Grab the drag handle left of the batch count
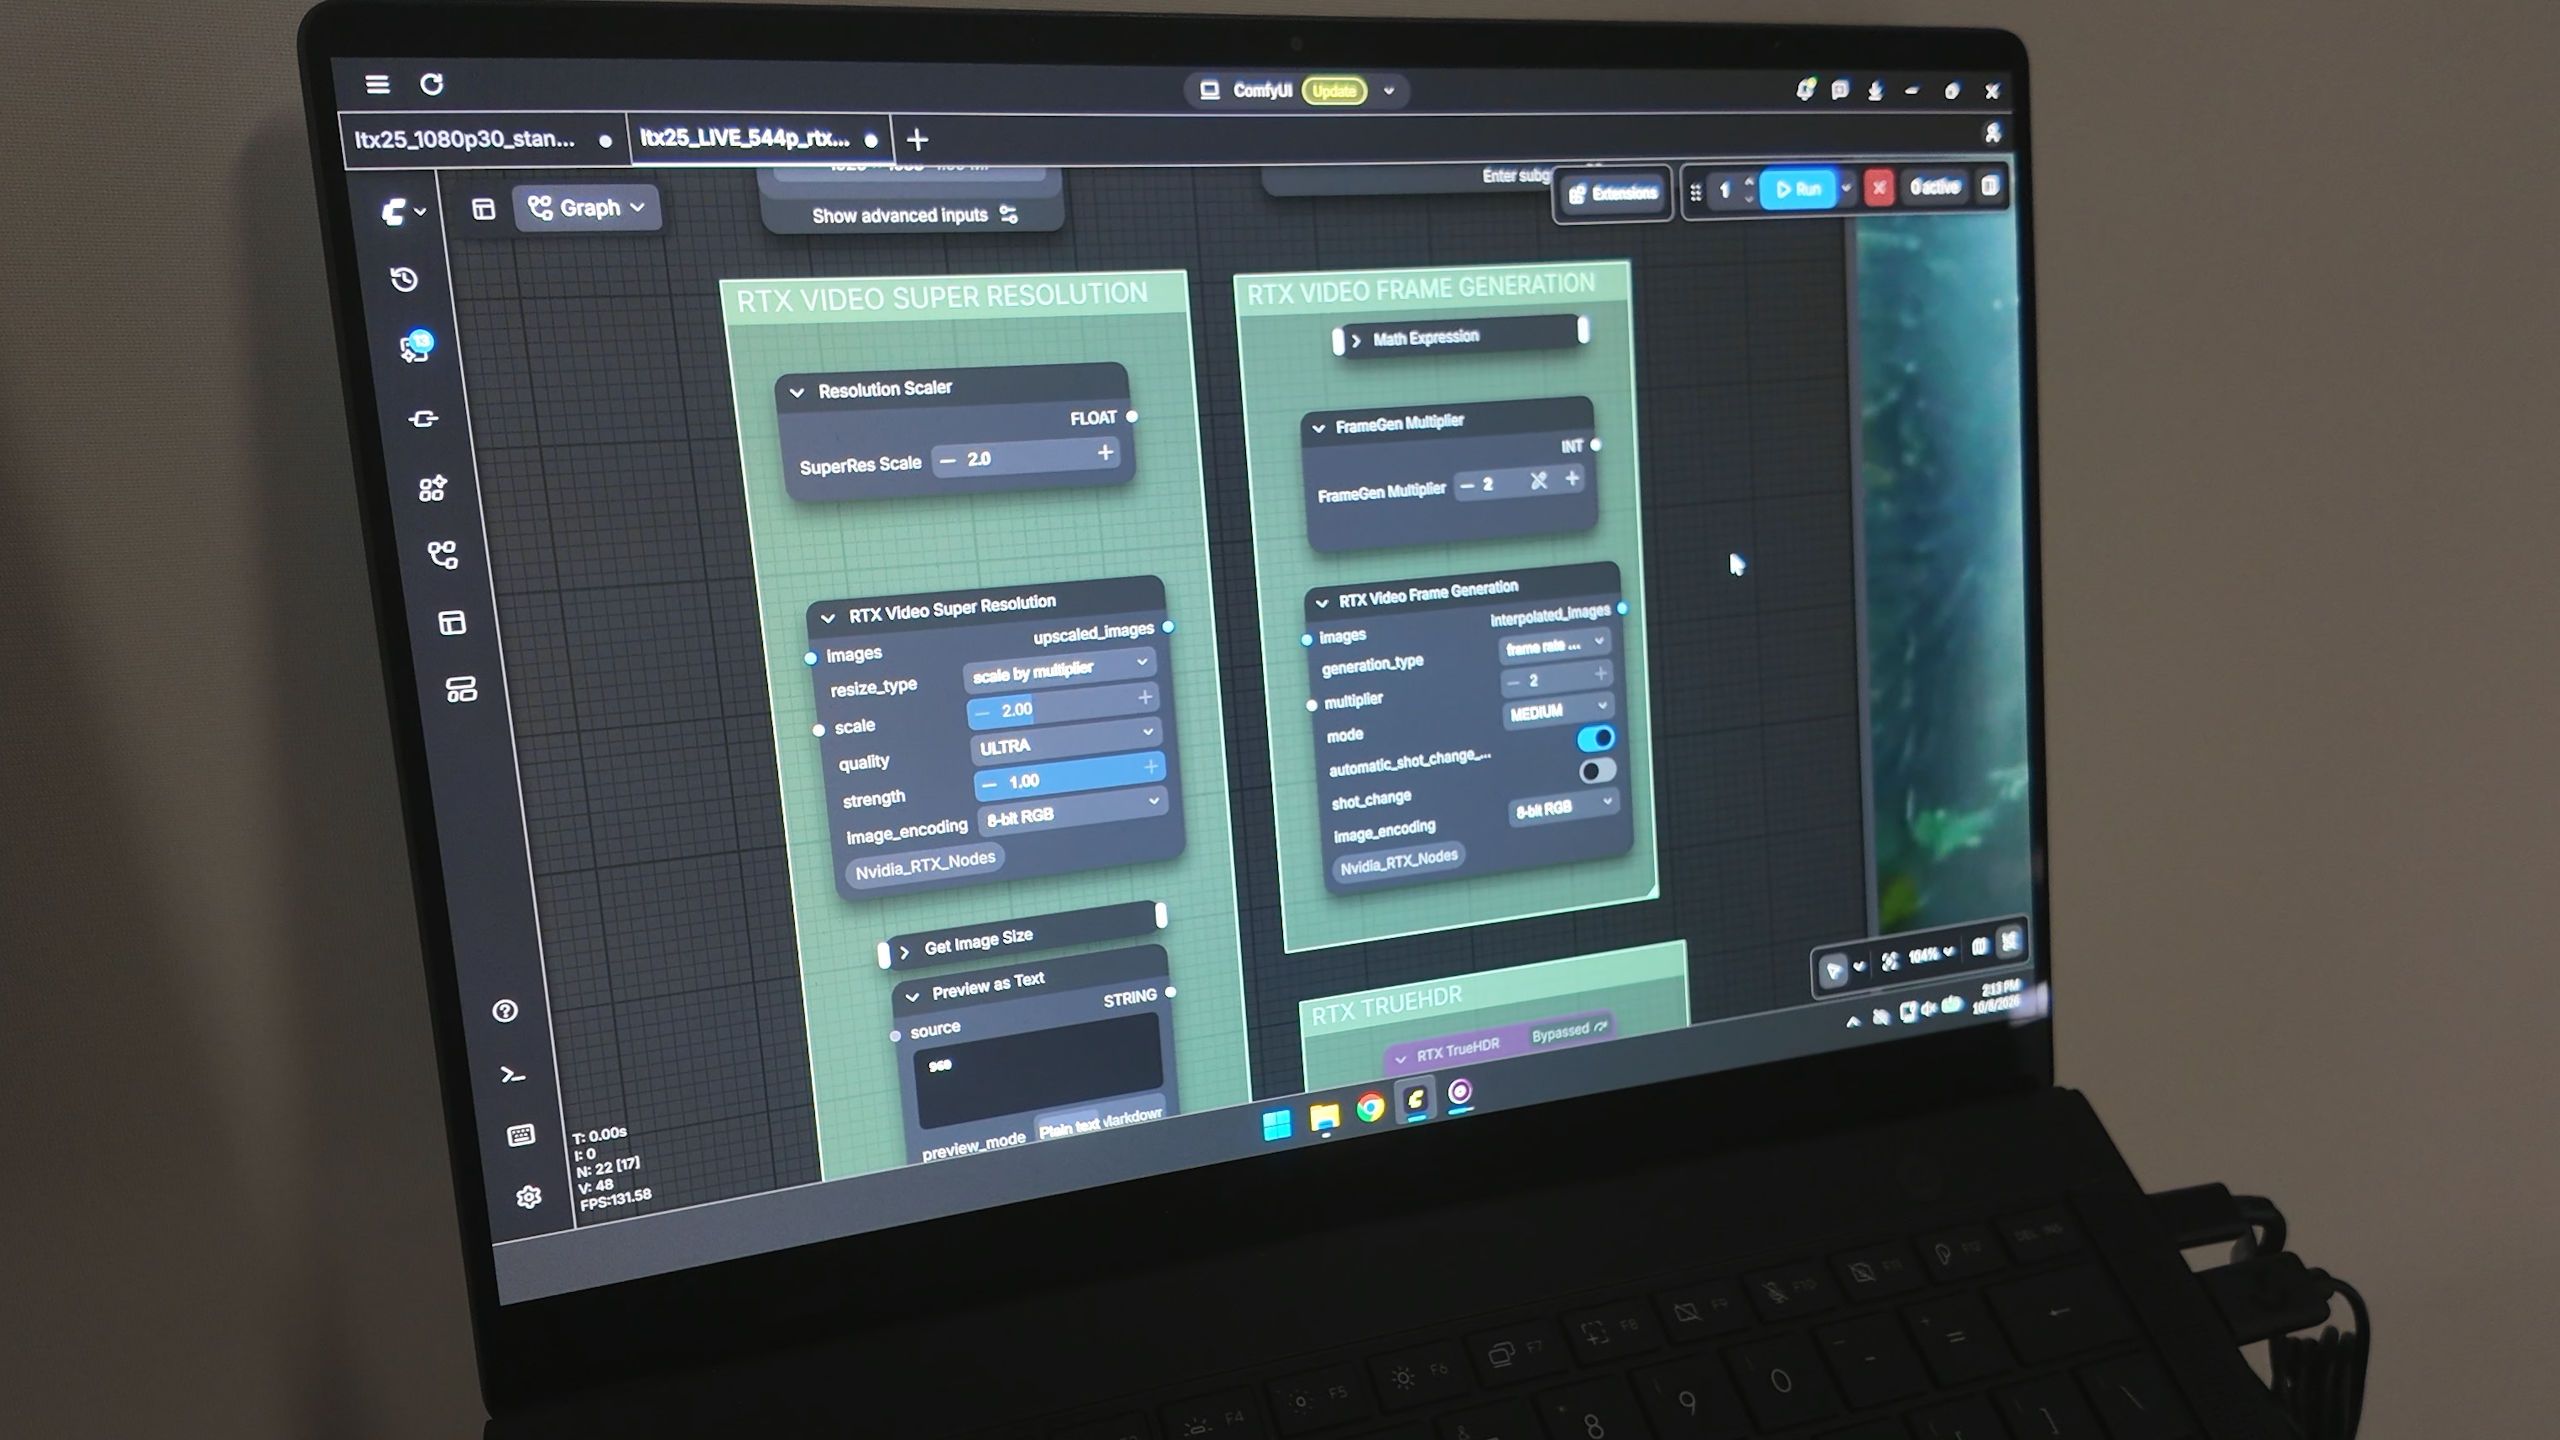The width and height of the screenshot is (2560, 1440). 1695,193
